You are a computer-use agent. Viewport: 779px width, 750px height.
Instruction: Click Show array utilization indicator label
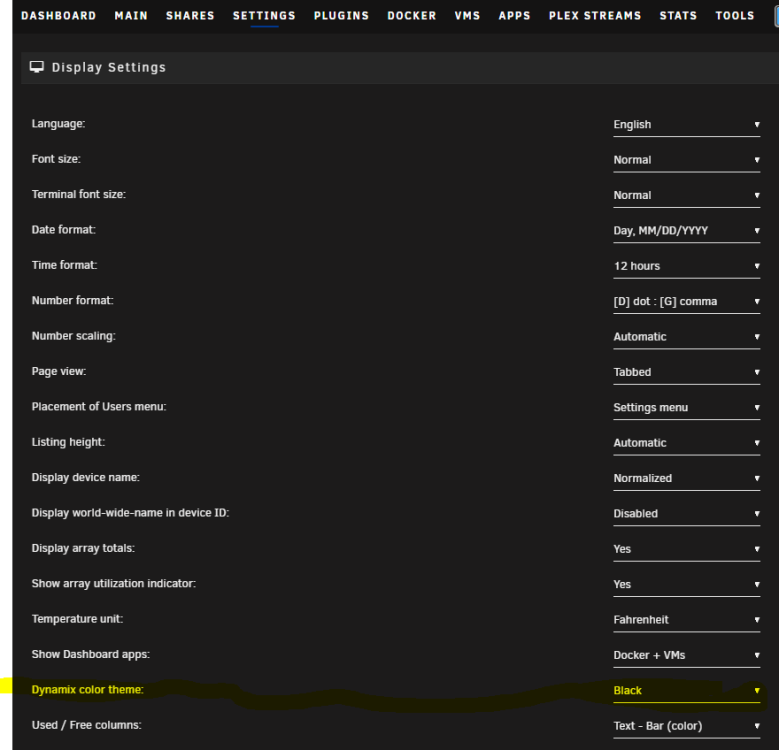pos(114,584)
